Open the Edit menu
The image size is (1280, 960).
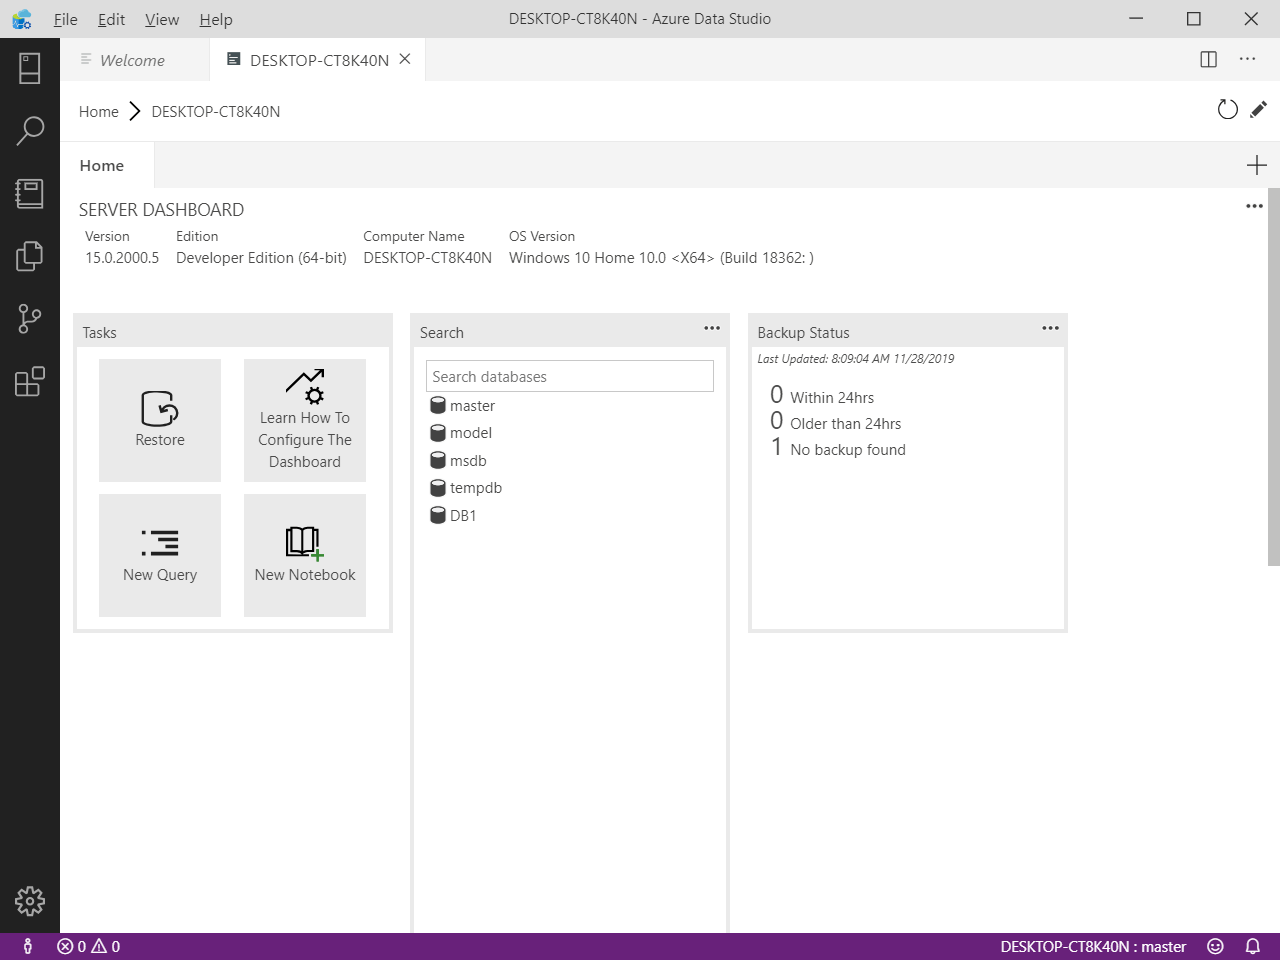[x=111, y=19]
